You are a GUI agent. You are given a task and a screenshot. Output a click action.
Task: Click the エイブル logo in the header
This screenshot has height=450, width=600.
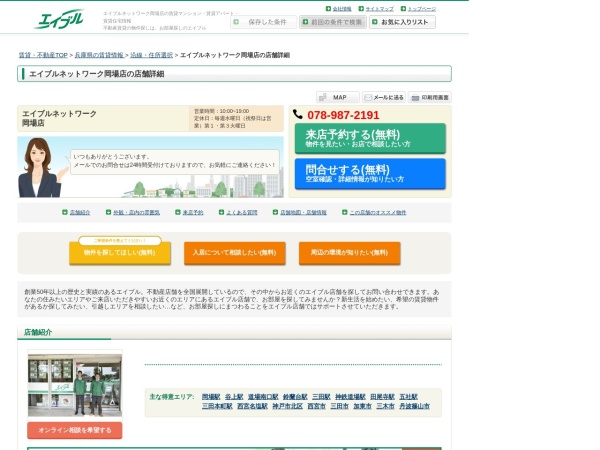[x=59, y=19]
